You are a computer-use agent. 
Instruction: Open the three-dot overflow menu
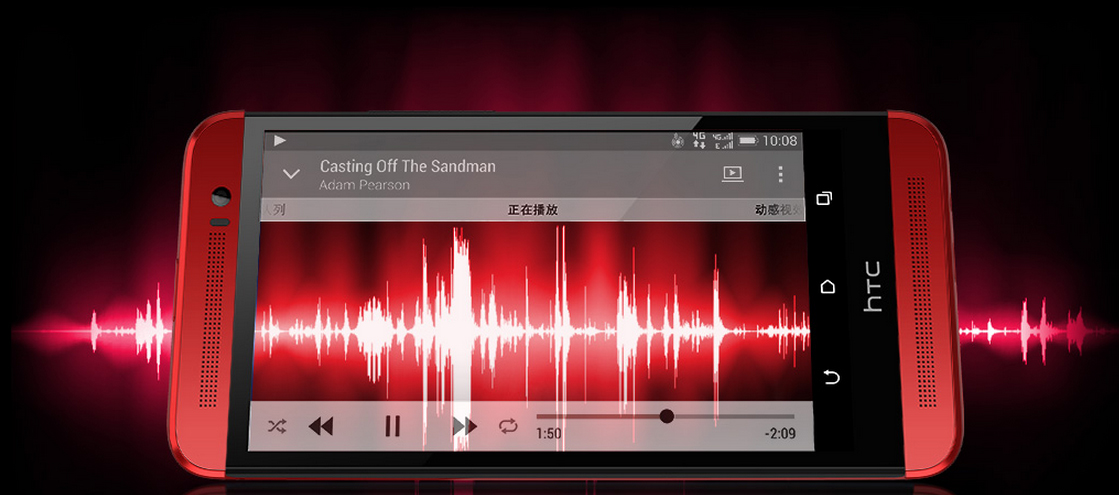click(x=781, y=174)
